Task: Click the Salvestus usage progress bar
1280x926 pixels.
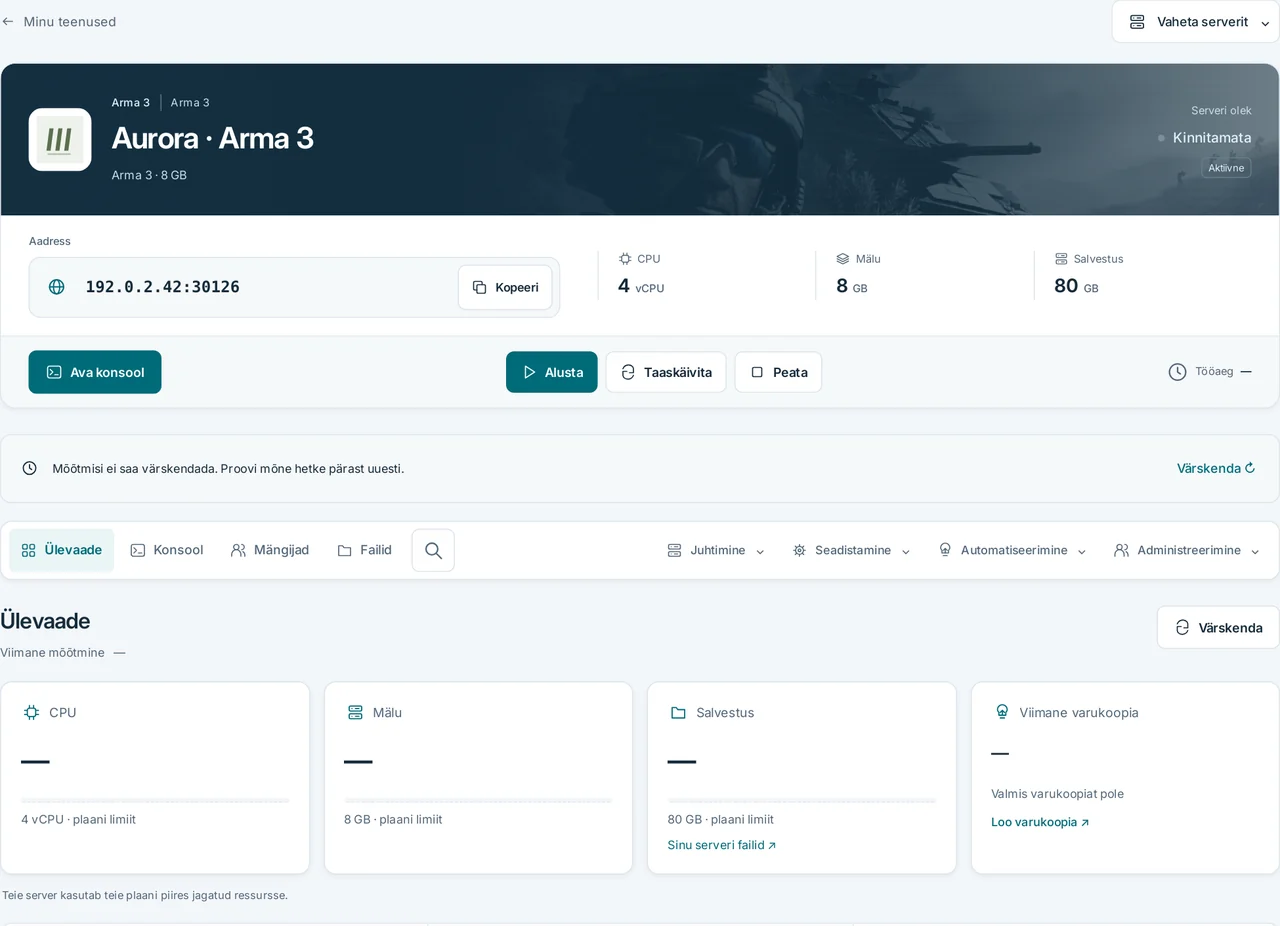Action: [802, 800]
